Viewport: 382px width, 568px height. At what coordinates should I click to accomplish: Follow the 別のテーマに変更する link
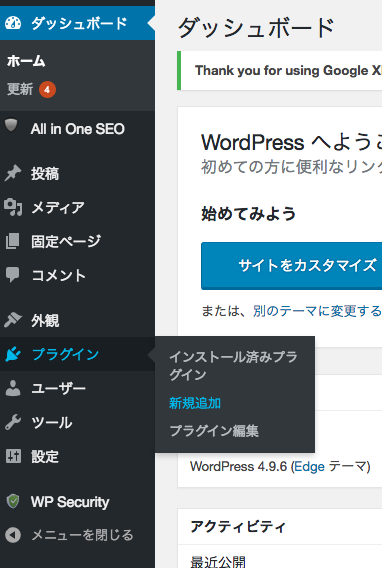(317, 311)
